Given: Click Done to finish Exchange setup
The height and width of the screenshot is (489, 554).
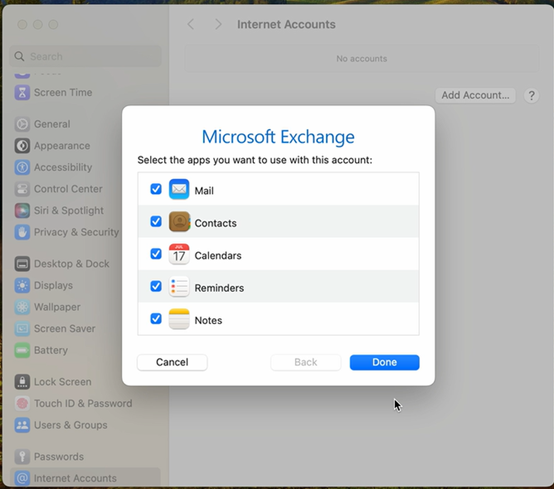Looking at the screenshot, I should tap(384, 363).
